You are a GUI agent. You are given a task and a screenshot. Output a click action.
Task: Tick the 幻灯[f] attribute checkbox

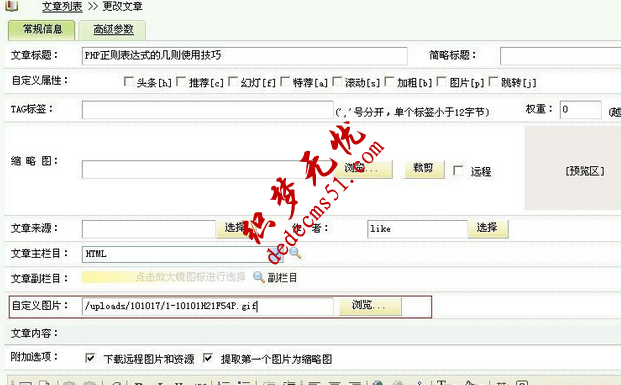pos(233,82)
